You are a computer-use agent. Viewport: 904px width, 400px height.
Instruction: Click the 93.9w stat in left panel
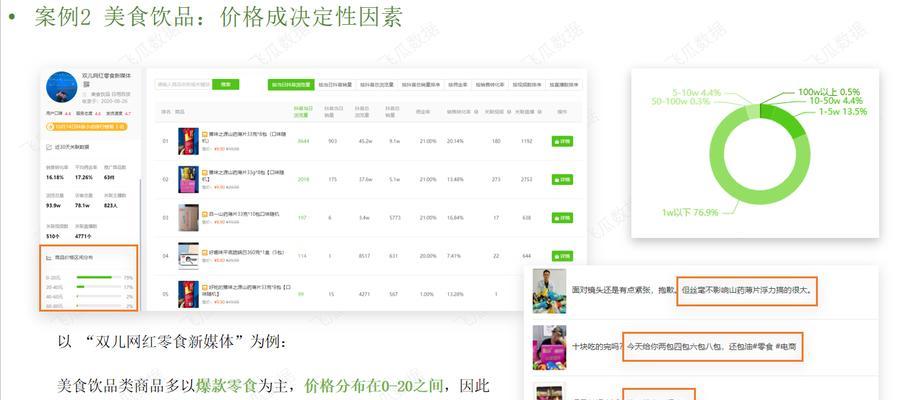point(54,206)
